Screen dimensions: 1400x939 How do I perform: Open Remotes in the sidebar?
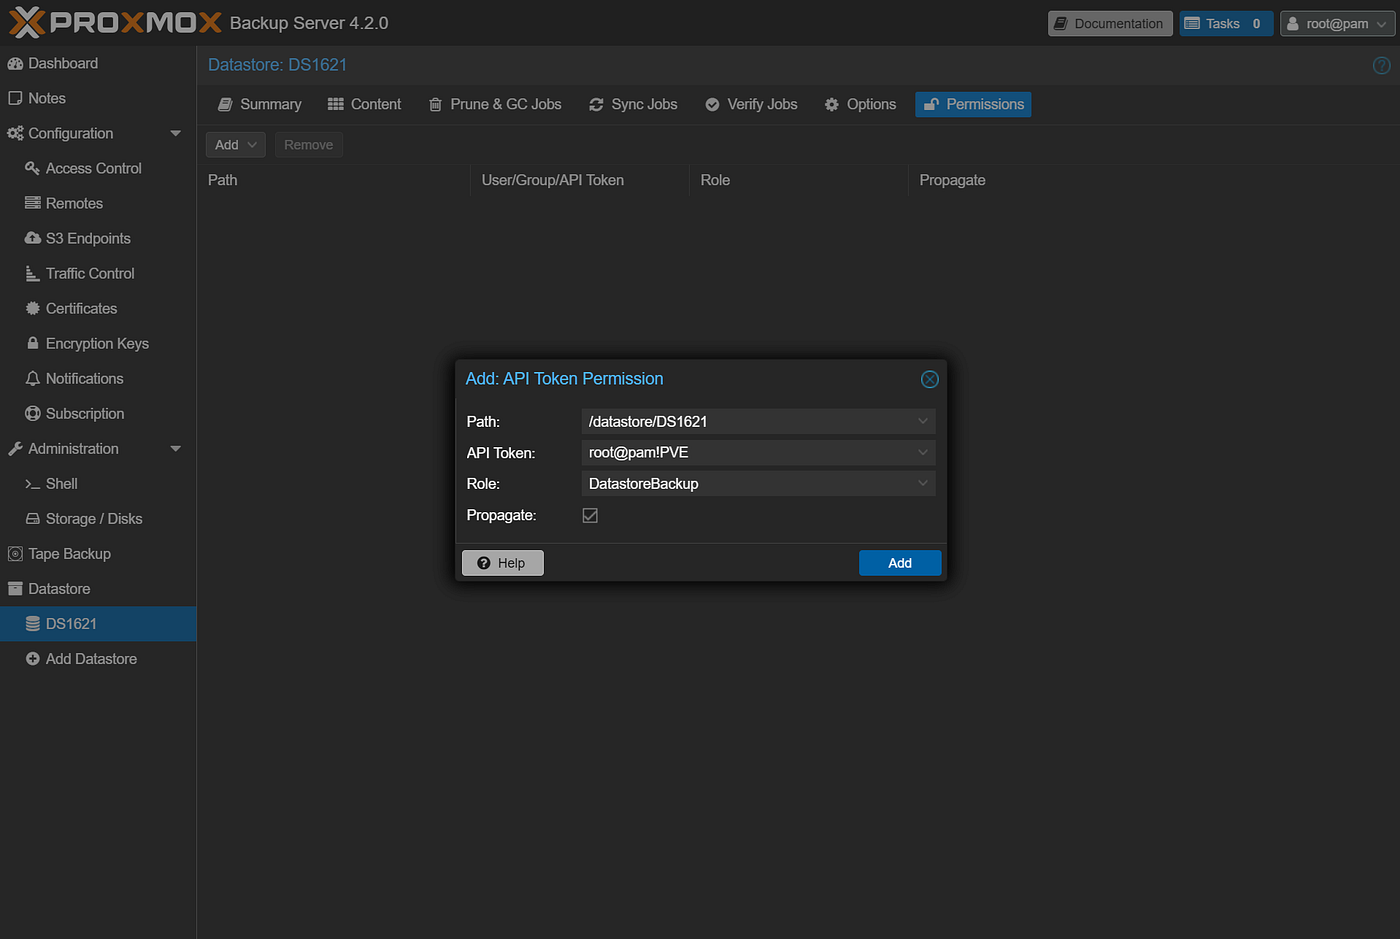click(x=98, y=203)
